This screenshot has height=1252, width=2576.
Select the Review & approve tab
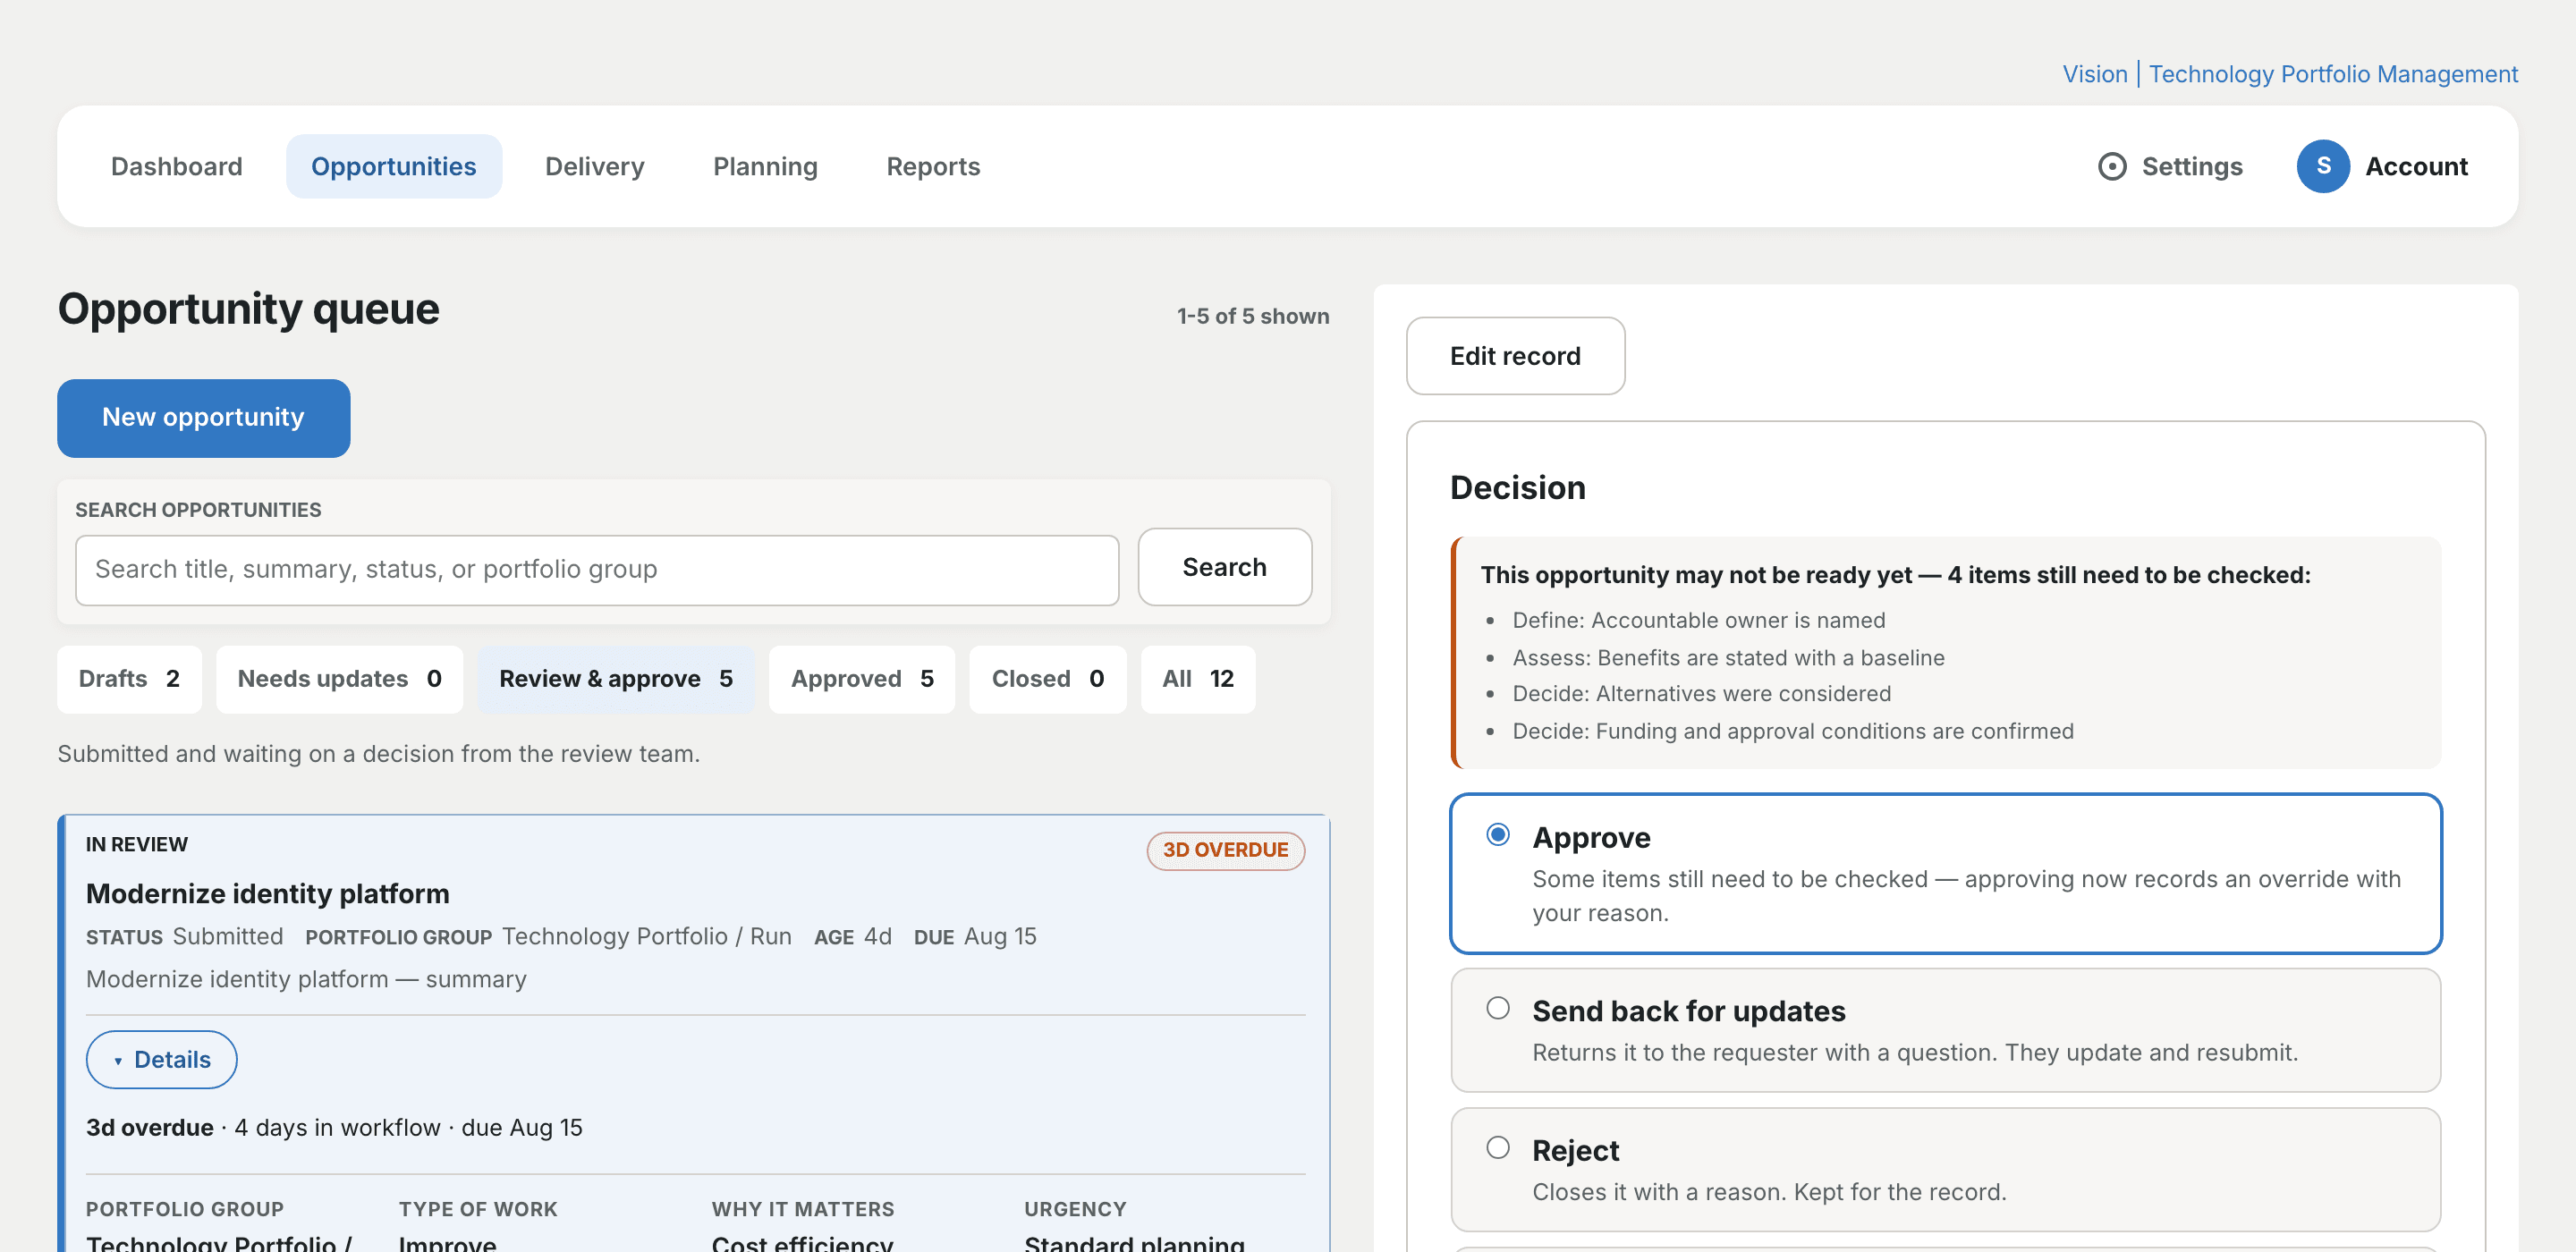pyautogui.click(x=615, y=679)
